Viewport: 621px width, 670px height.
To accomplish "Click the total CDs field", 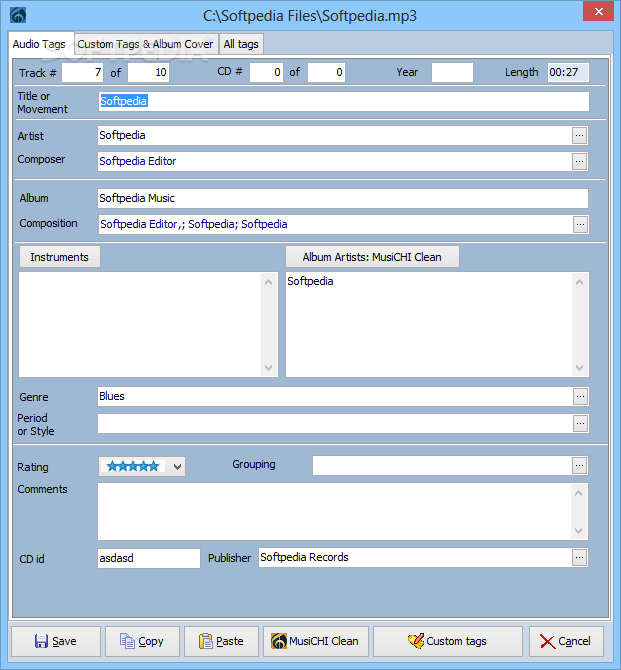I will coord(327,72).
